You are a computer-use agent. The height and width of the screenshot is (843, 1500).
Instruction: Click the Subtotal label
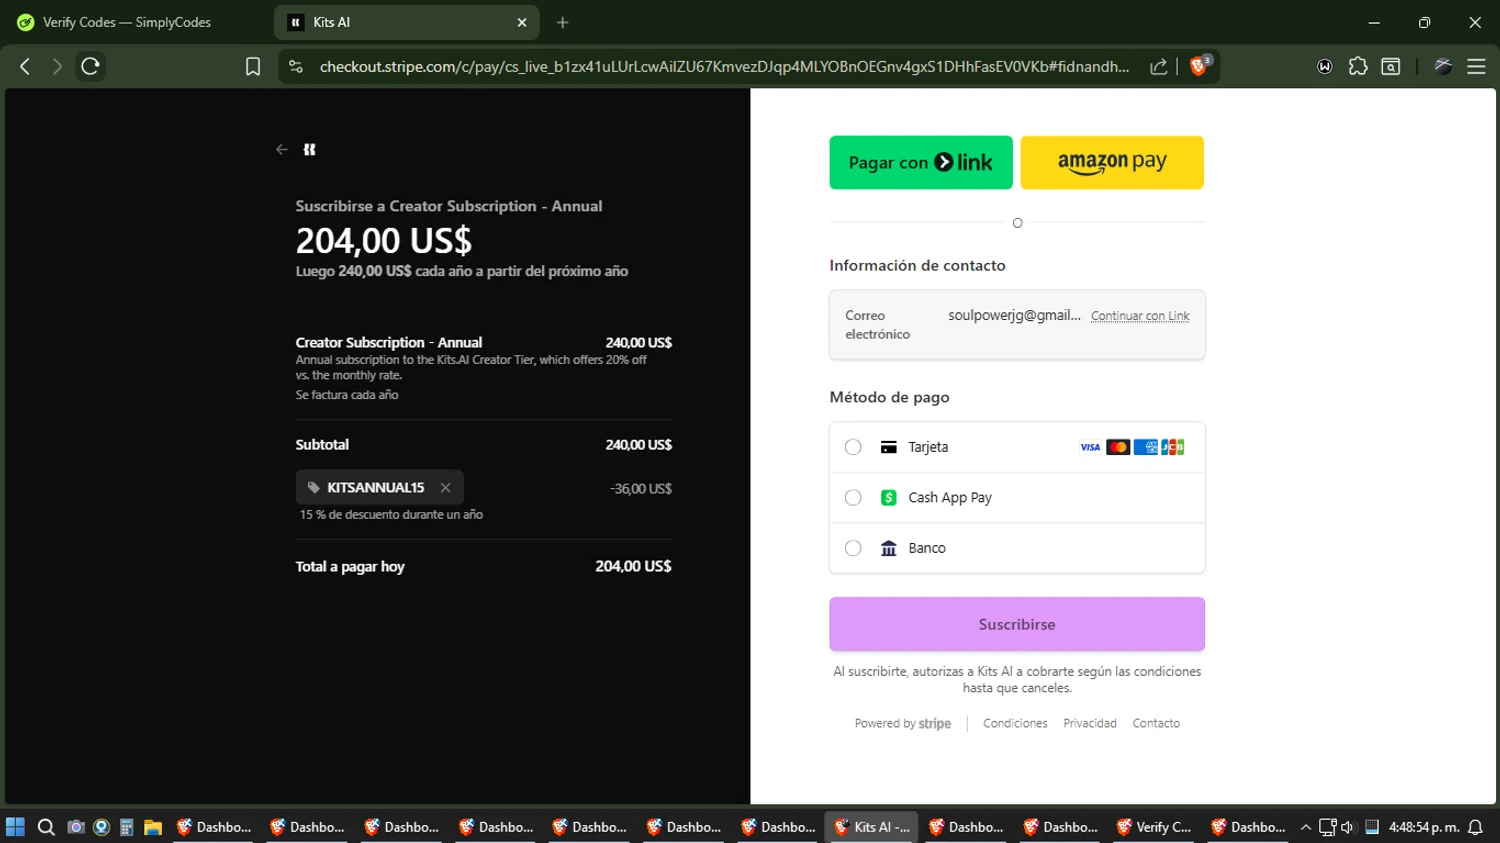[322, 444]
